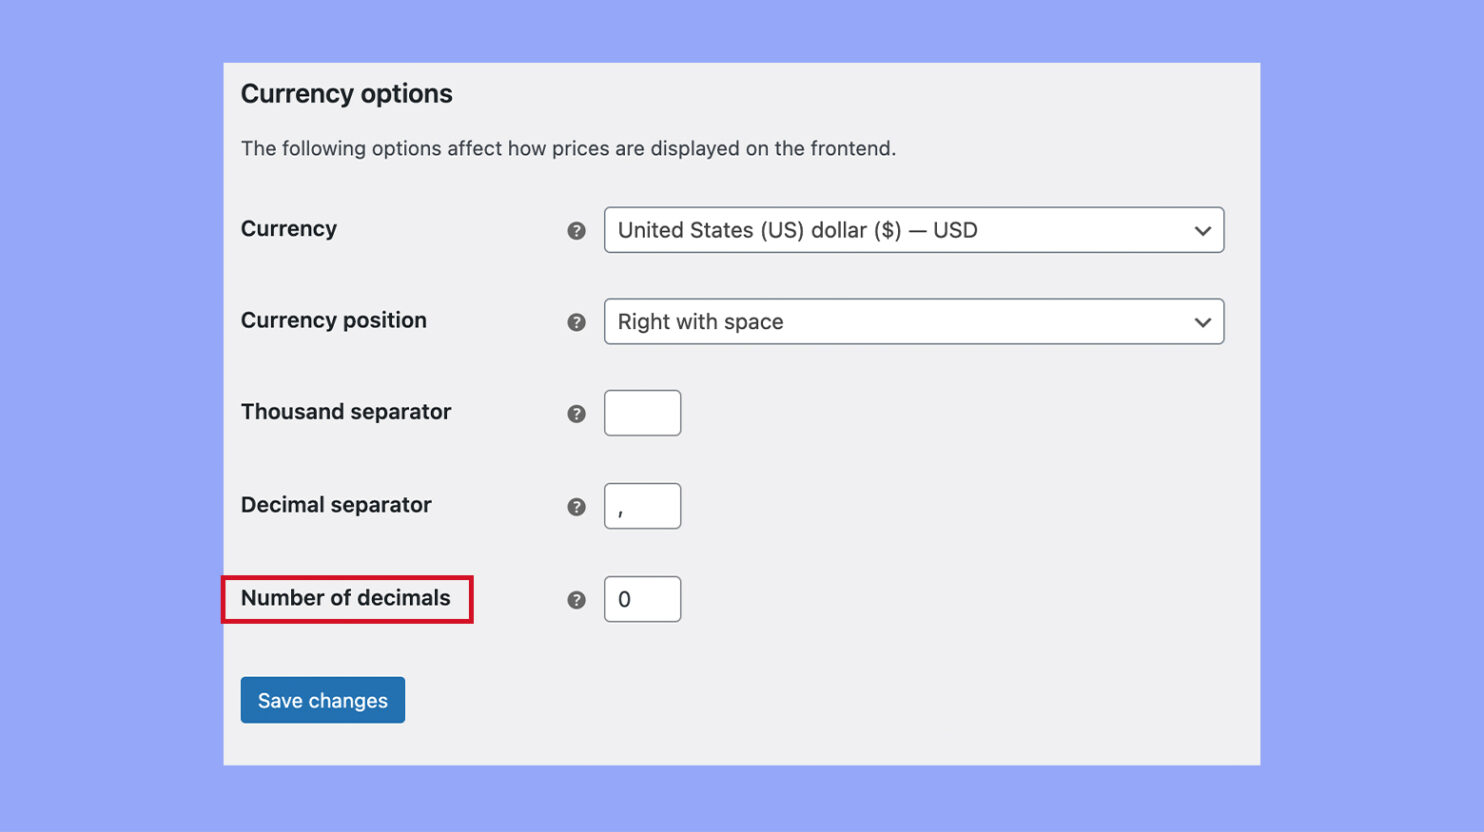
Task: Select the Decimal separator input box
Action: (x=642, y=506)
